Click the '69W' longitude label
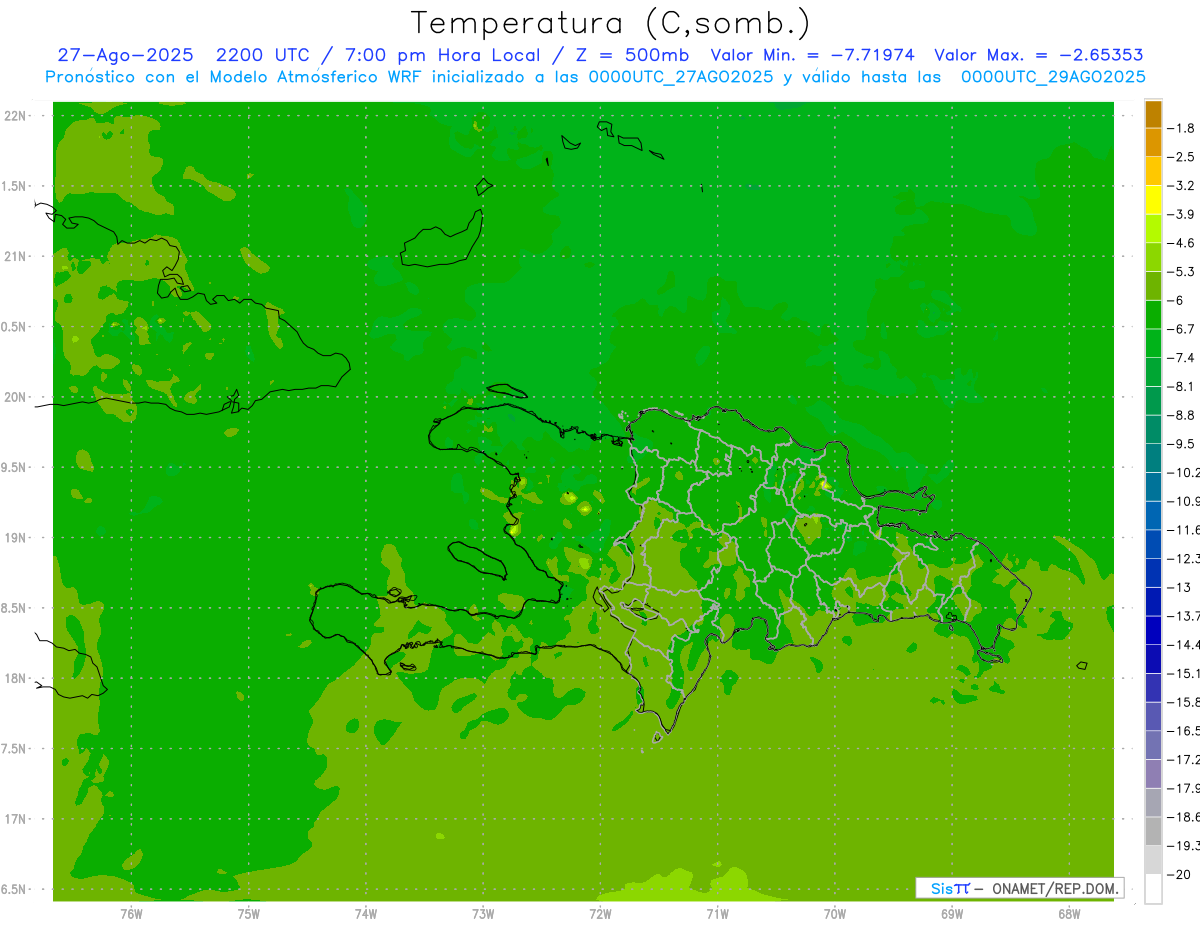 click(952, 913)
